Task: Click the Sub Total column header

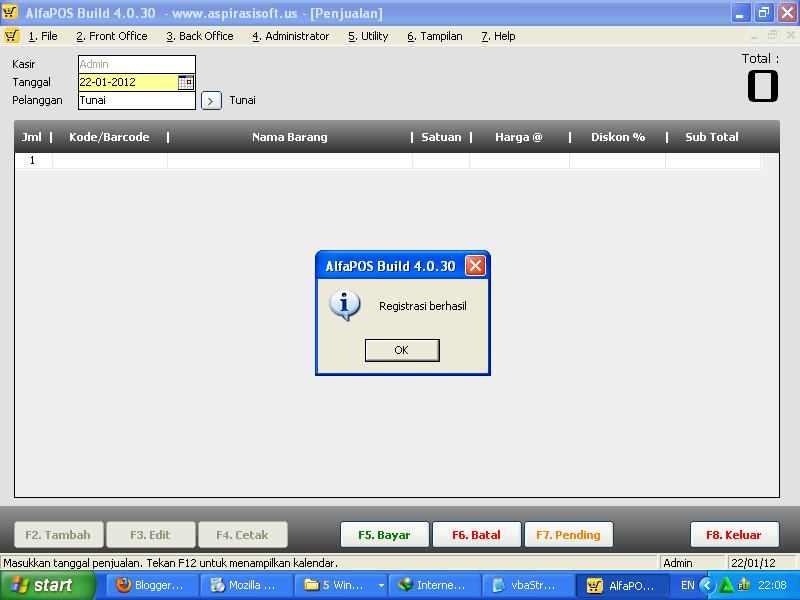Action: 712,137
